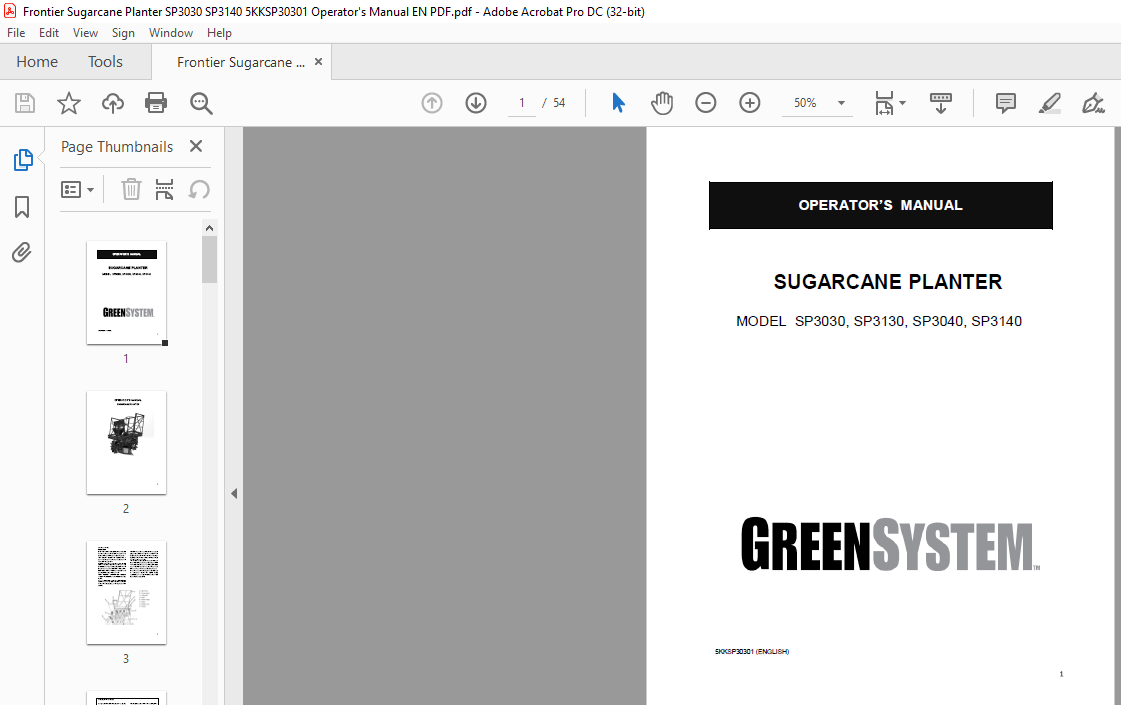
Task: Toggle the Page Thumbnails sidebar icon
Action: click(x=22, y=159)
